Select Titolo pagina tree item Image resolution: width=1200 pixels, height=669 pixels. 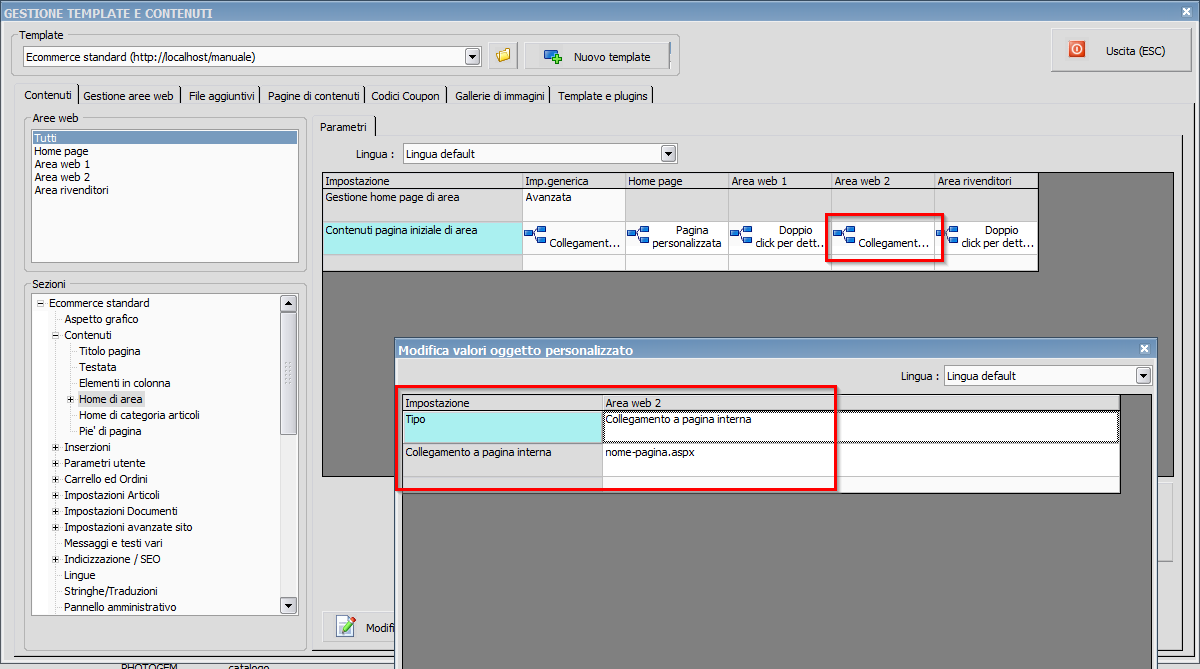pos(110,351)
